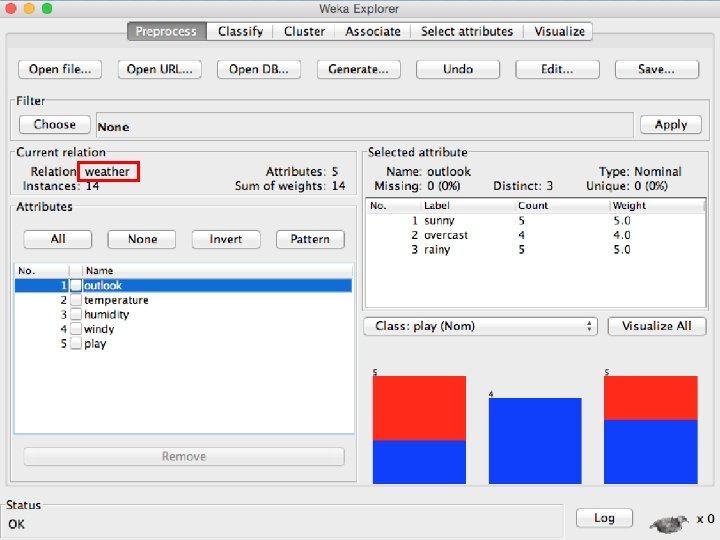
Task: Click red segment of sunny histogram bar
Action: coord(419,408)
